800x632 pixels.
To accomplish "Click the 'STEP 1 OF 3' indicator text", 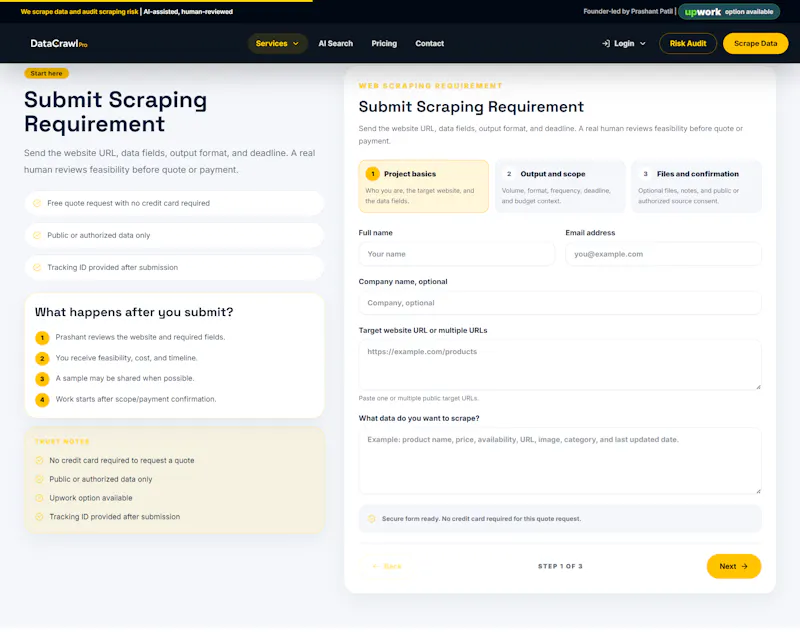I will point(560,566).
